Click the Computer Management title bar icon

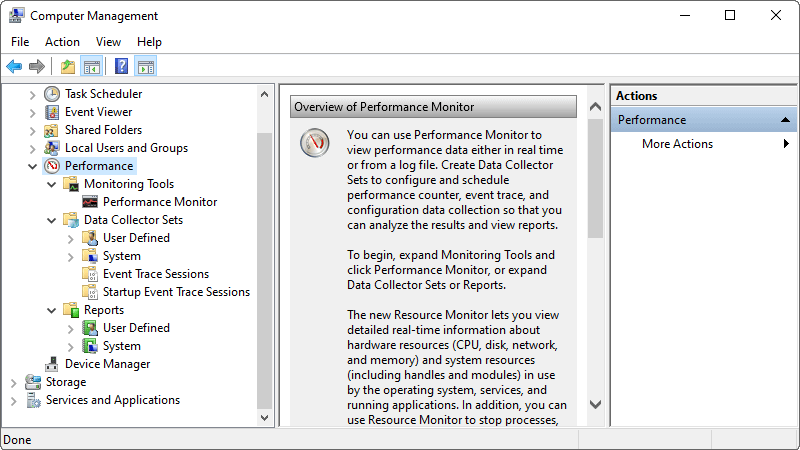16,15
